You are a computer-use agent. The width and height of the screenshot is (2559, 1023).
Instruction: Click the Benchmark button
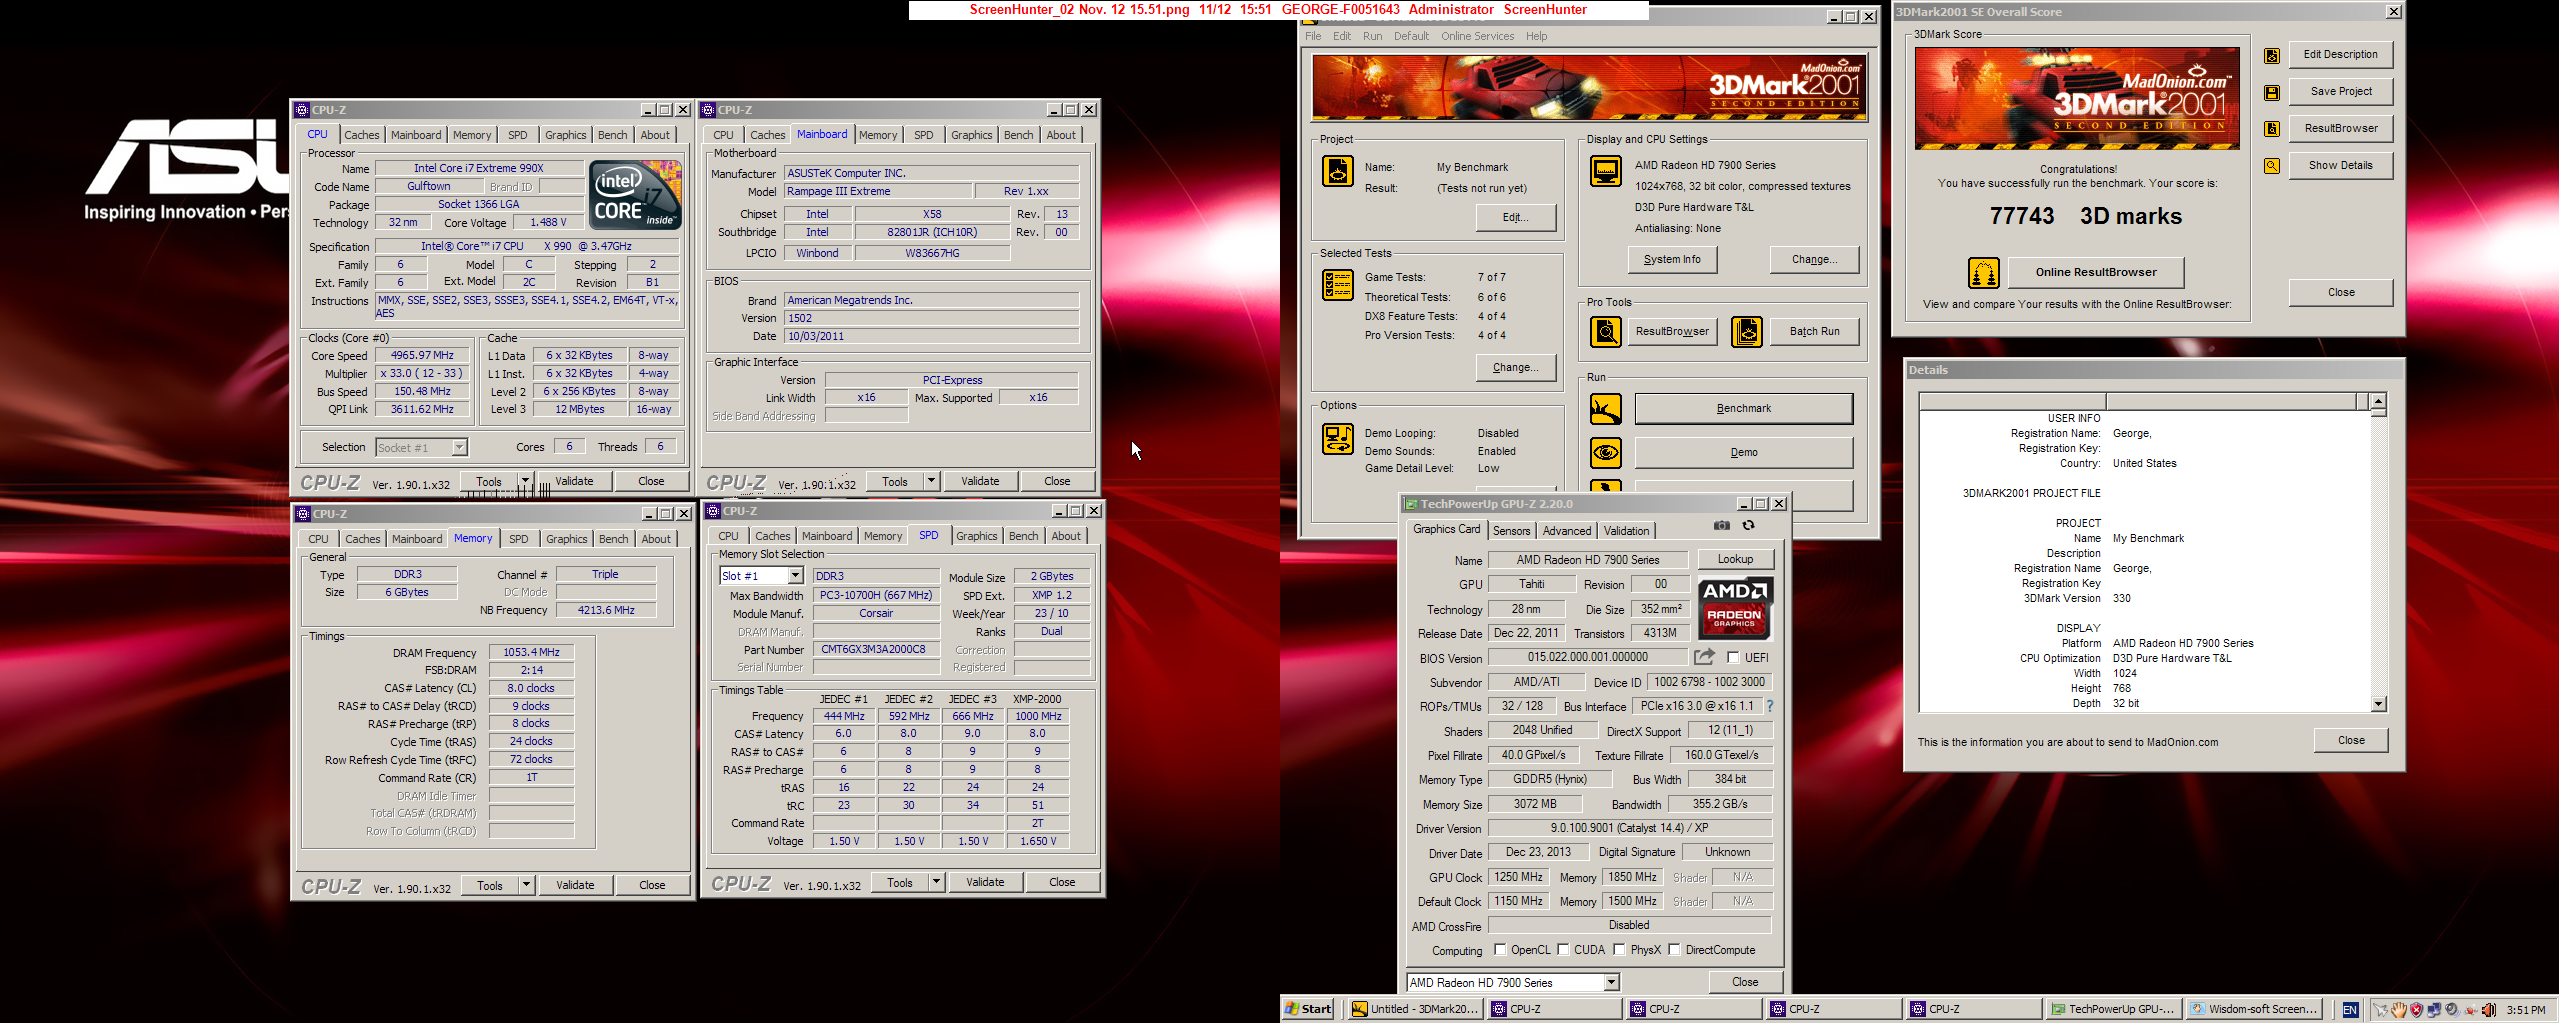coord(1743,408)
